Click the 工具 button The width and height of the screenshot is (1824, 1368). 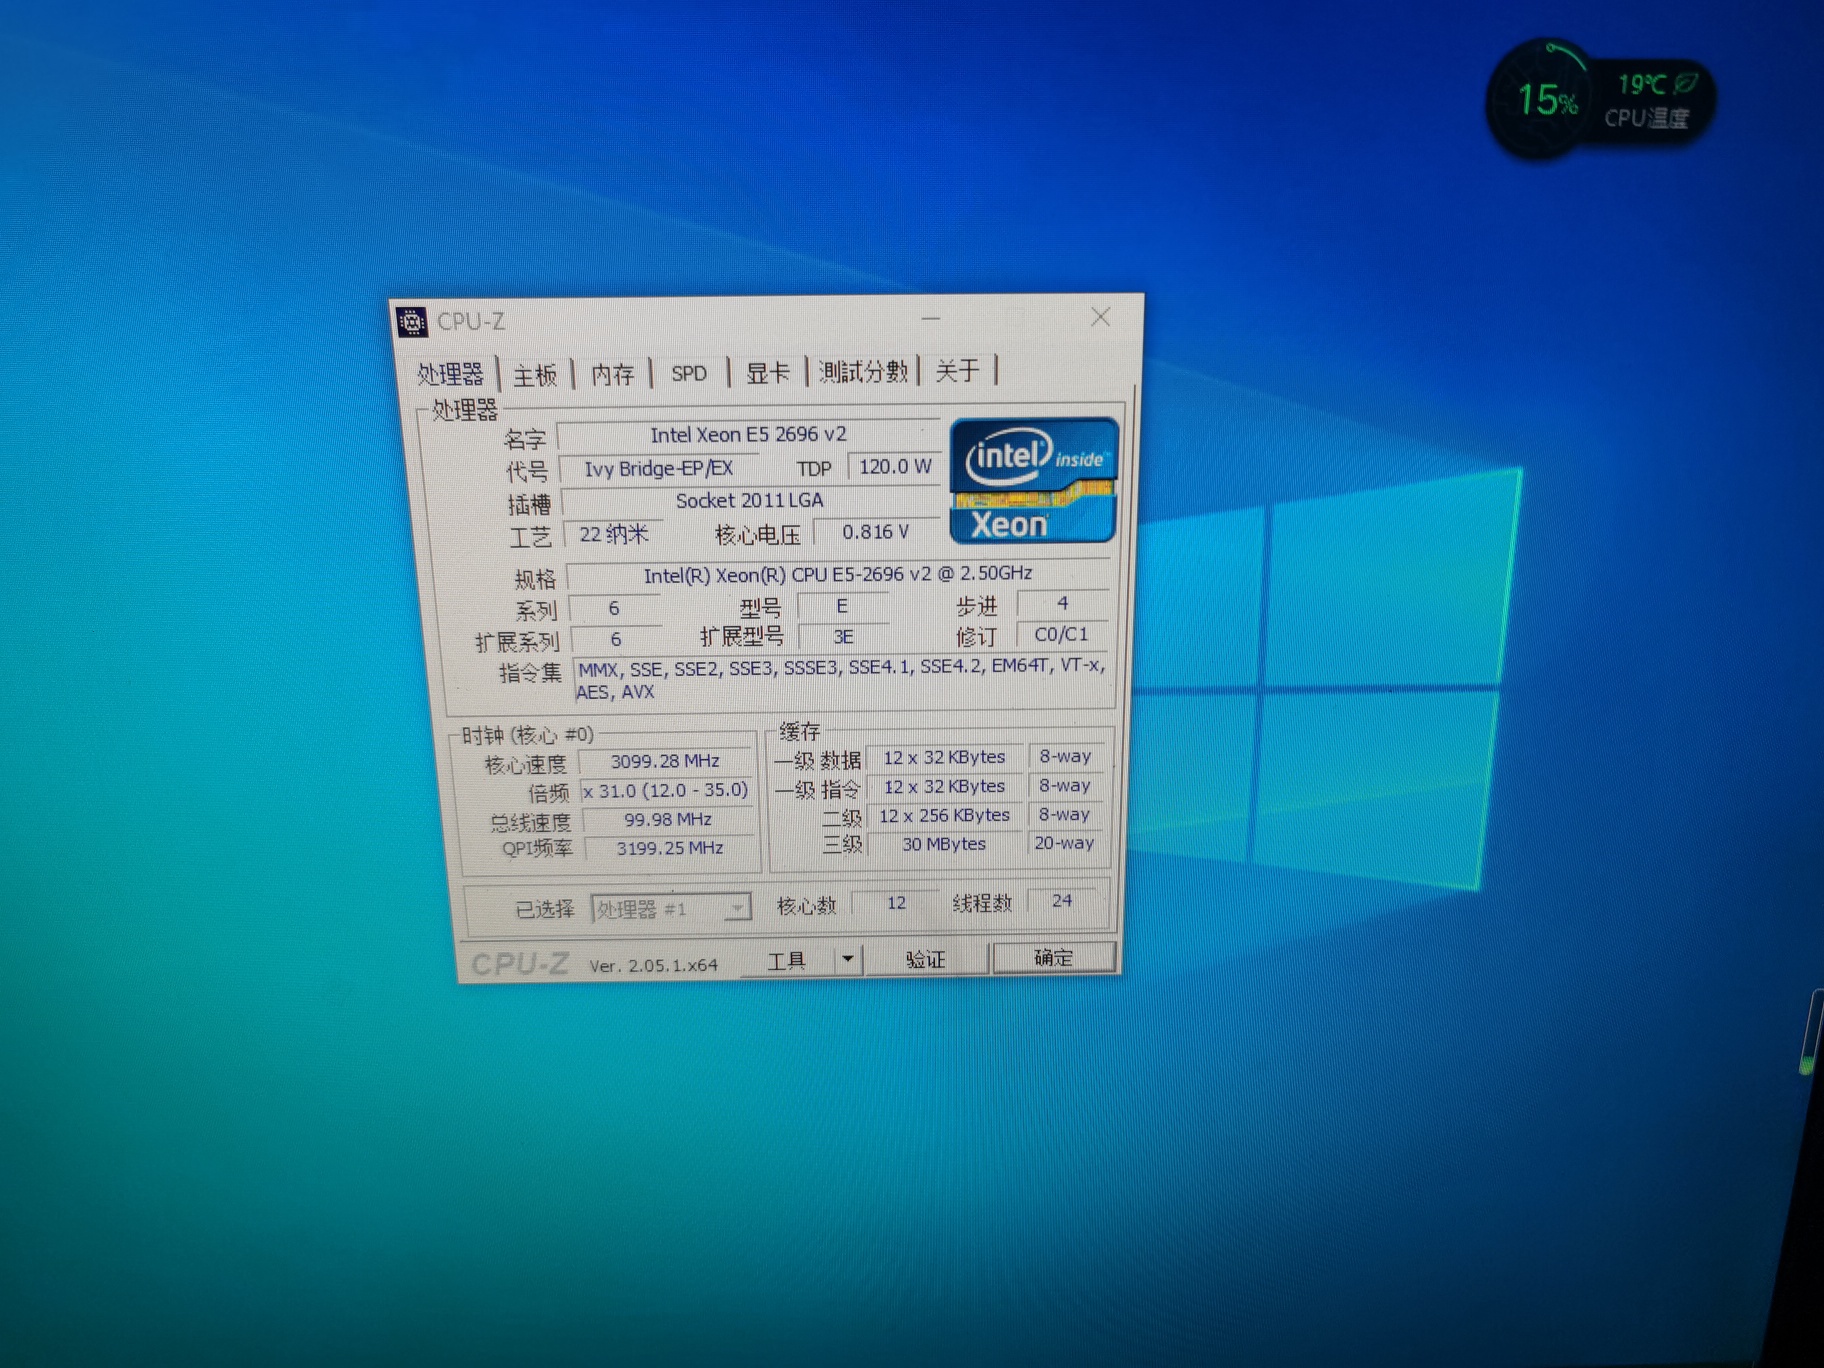coord(787,960)
